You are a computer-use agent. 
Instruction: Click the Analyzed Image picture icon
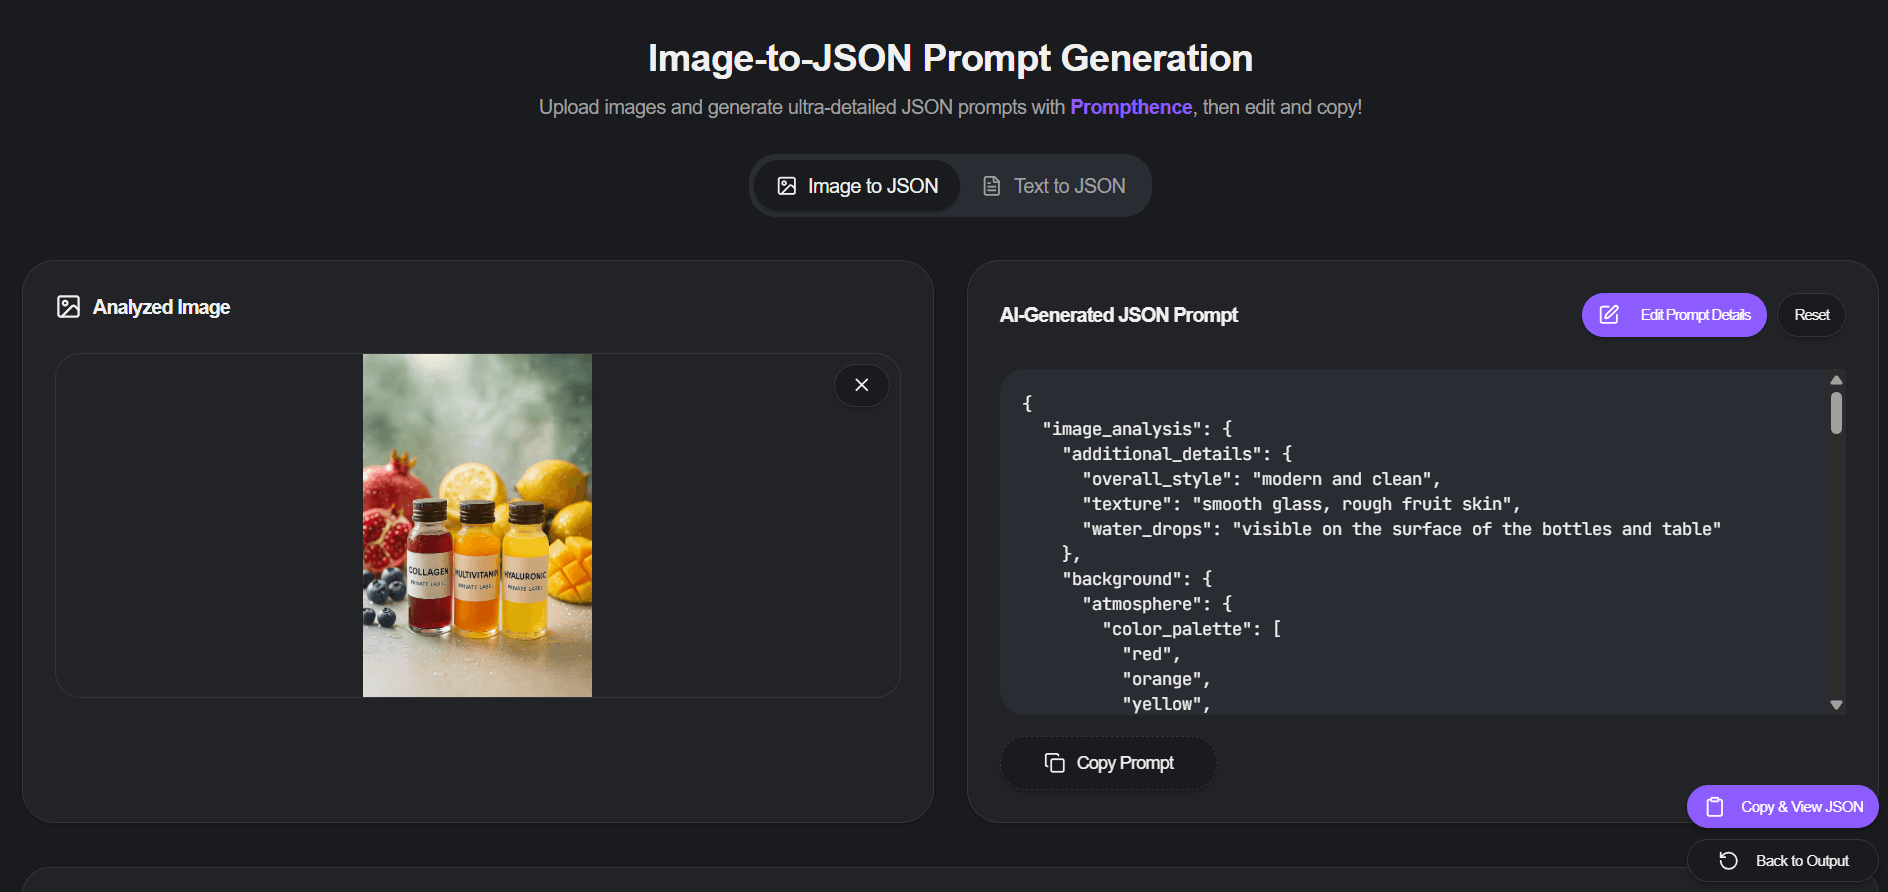[x=68, y=307]
